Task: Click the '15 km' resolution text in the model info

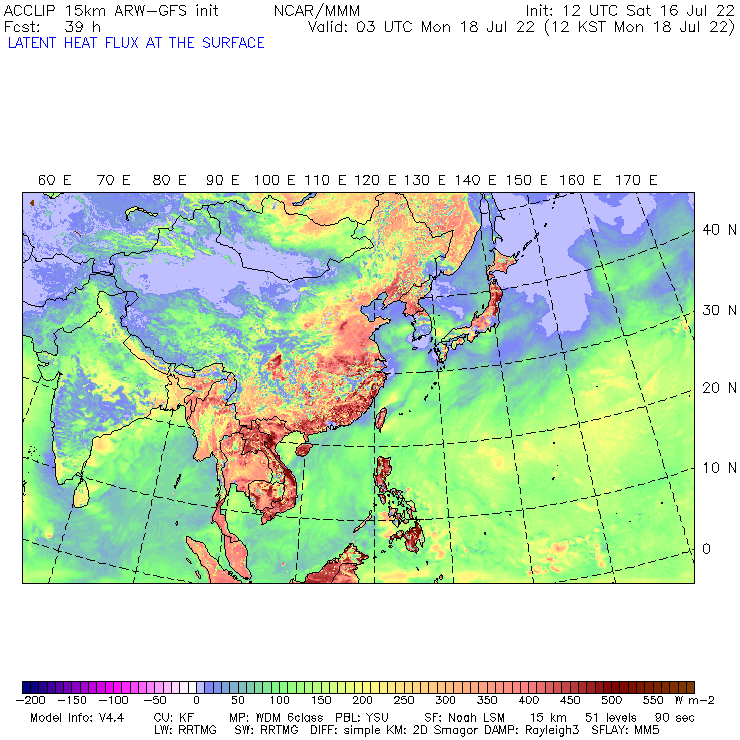Action: pyautogui.click(x=548, y=718)
